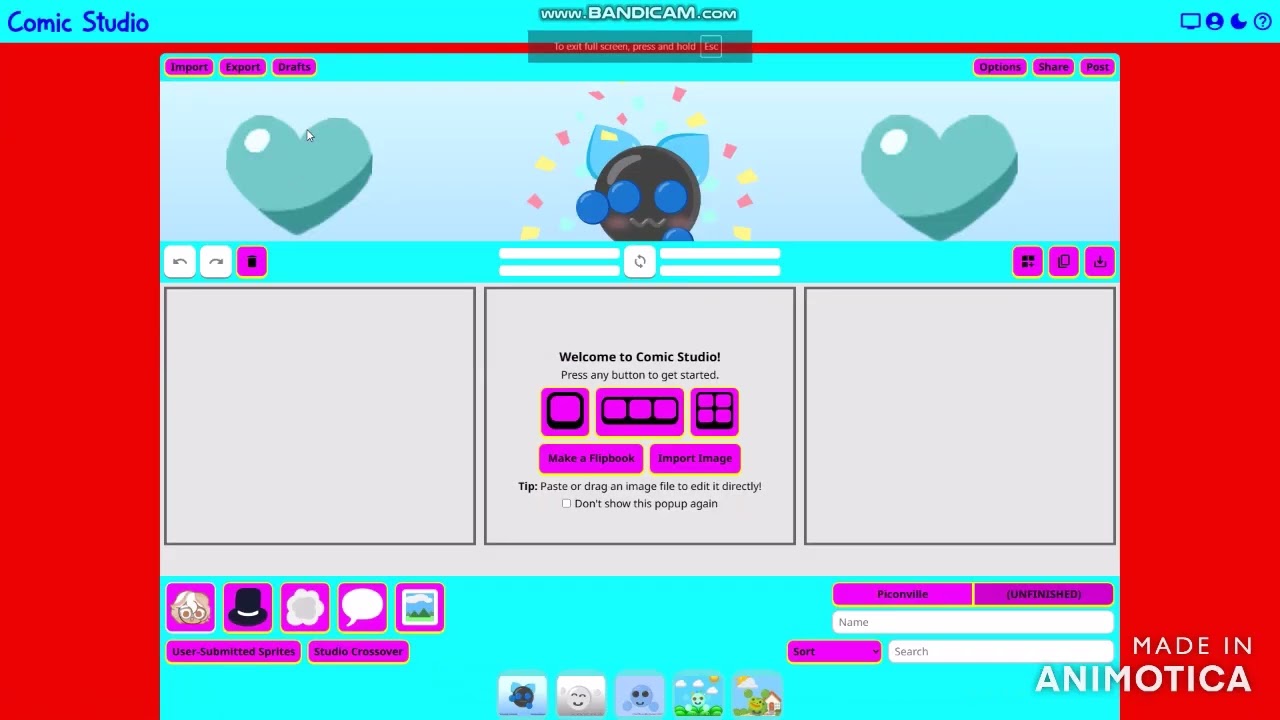Select the frog with house thumbnail
The width and height of the screenshot is (1280, 720).
pyautogui.click(x=757, y=696)
